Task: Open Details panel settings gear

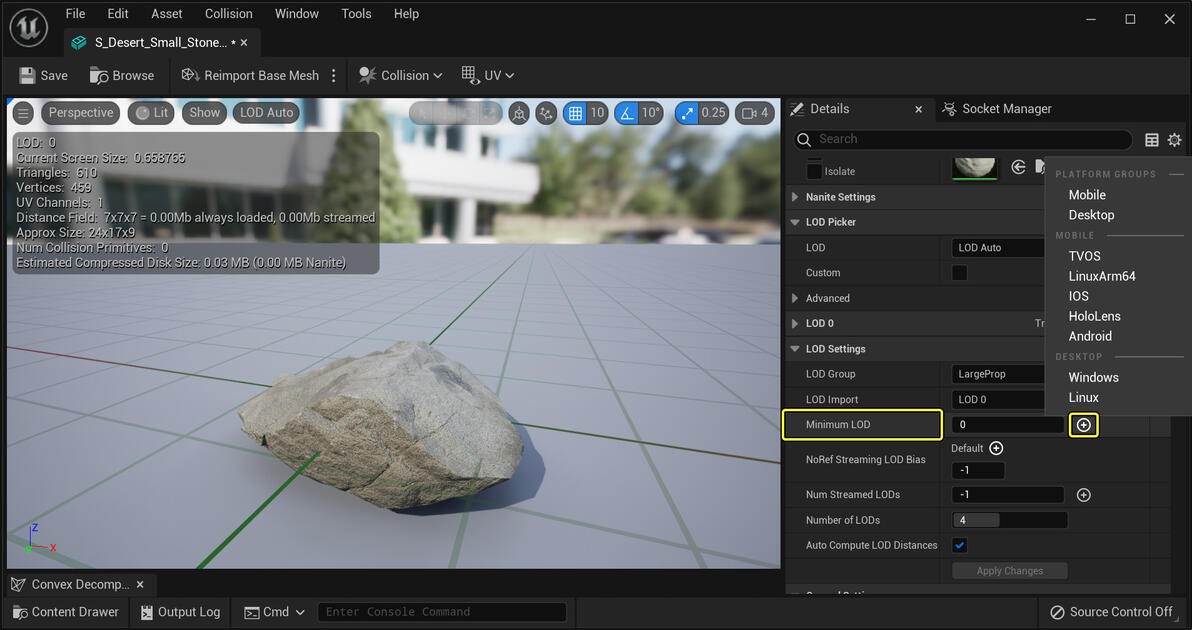Action: (x=1175, y=140)
